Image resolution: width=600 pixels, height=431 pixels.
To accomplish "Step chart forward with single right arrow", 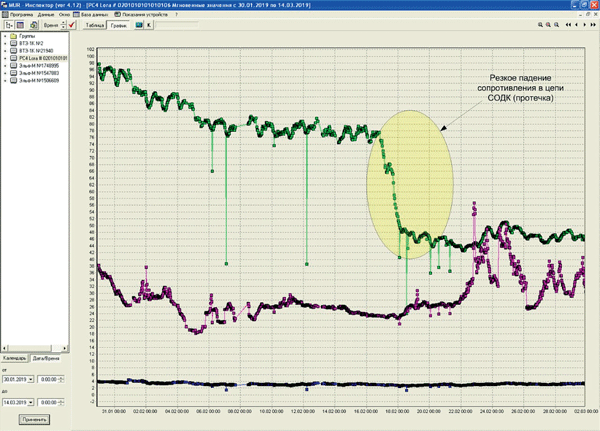I will click(x=584, y=25).
